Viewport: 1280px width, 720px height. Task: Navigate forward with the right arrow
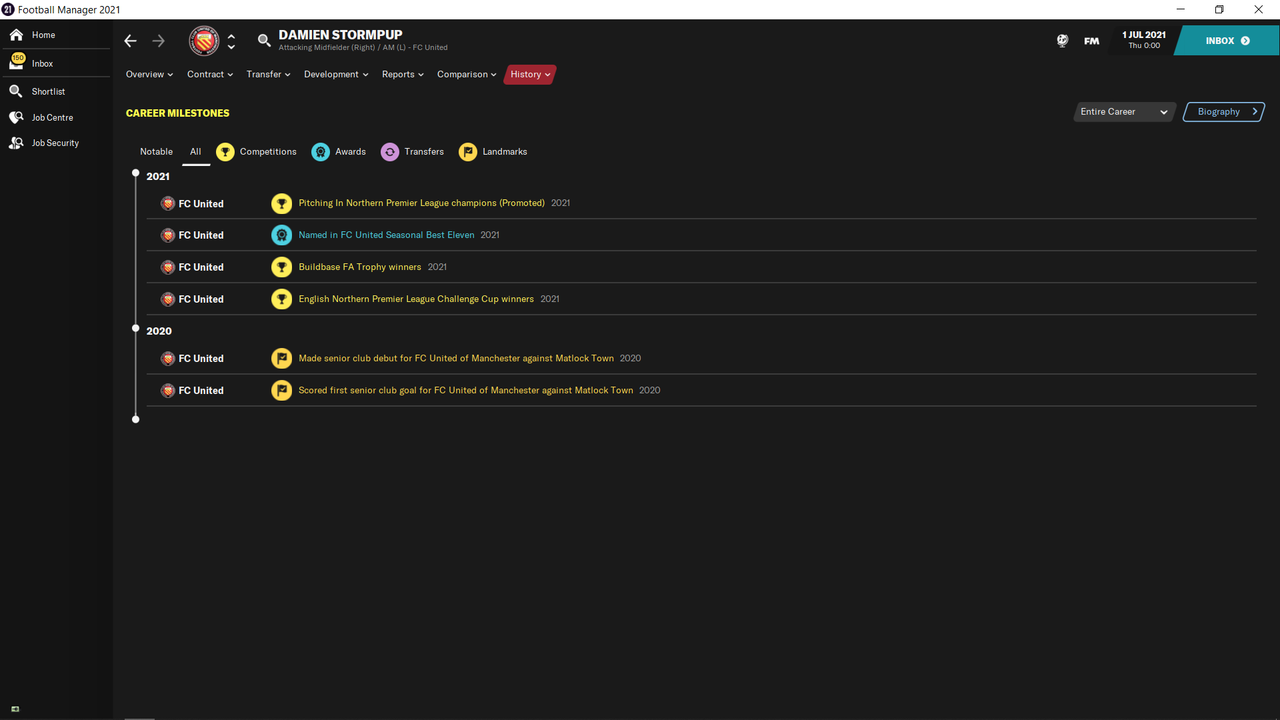(158, 41)
